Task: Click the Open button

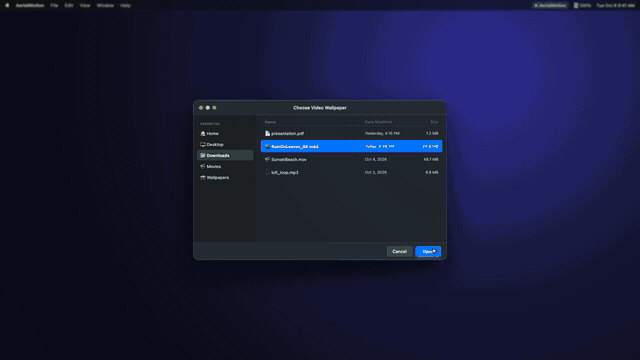Action: point(428,251)
